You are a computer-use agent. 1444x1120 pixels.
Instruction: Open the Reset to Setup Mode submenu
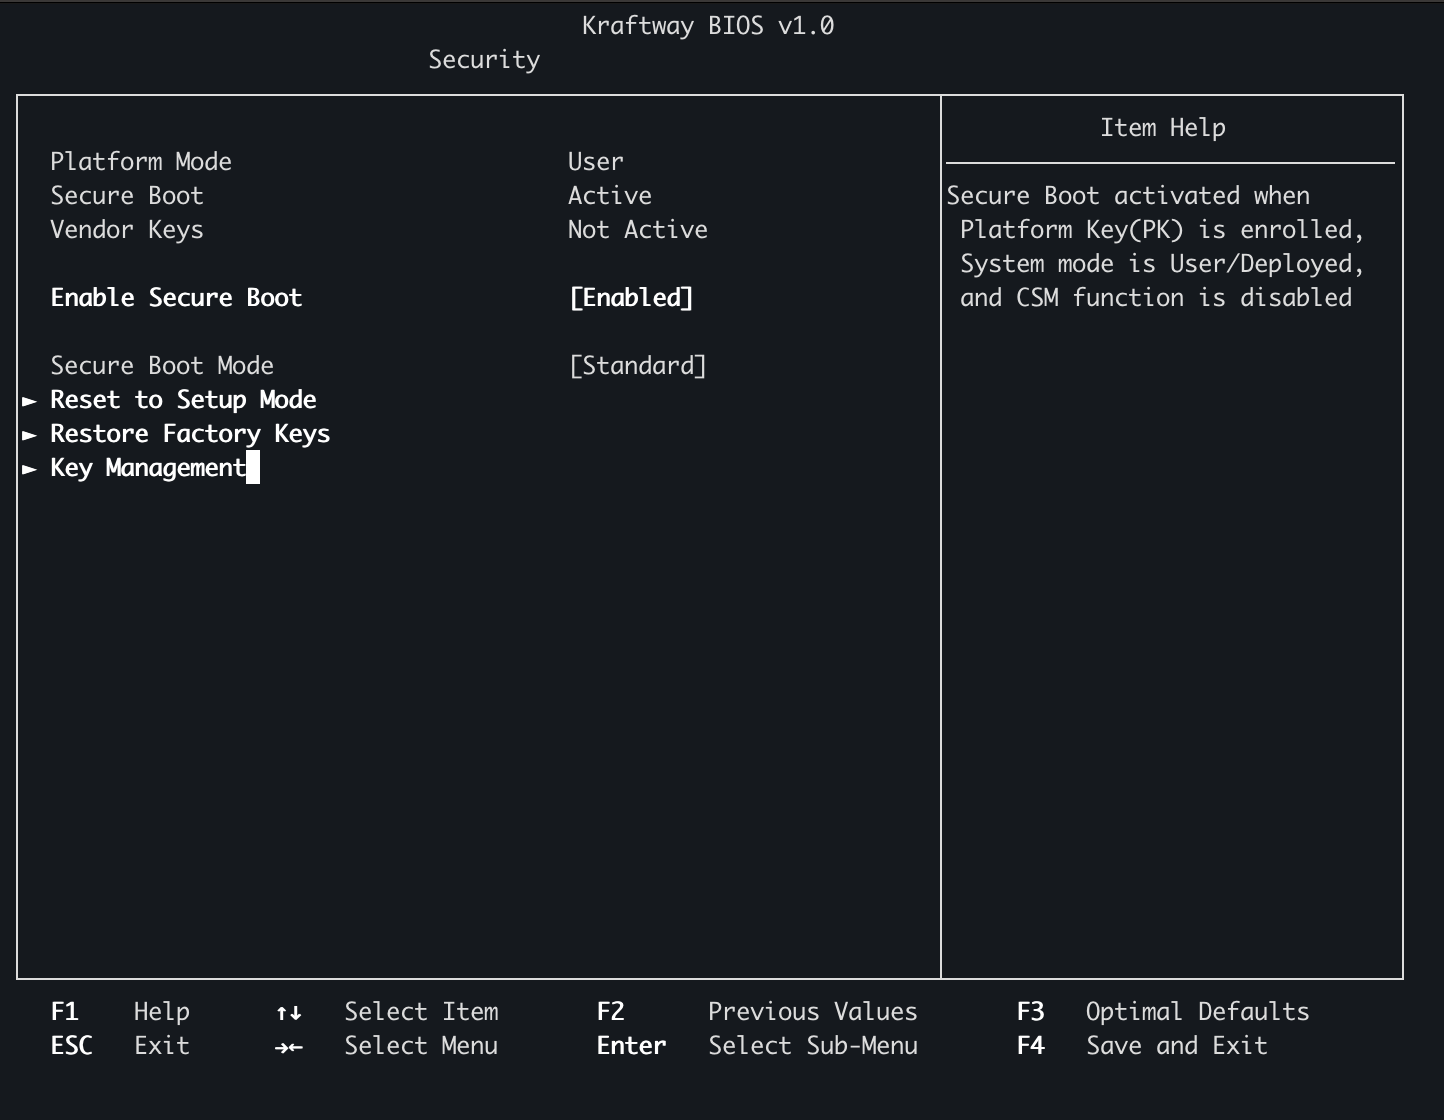point(183,400)
